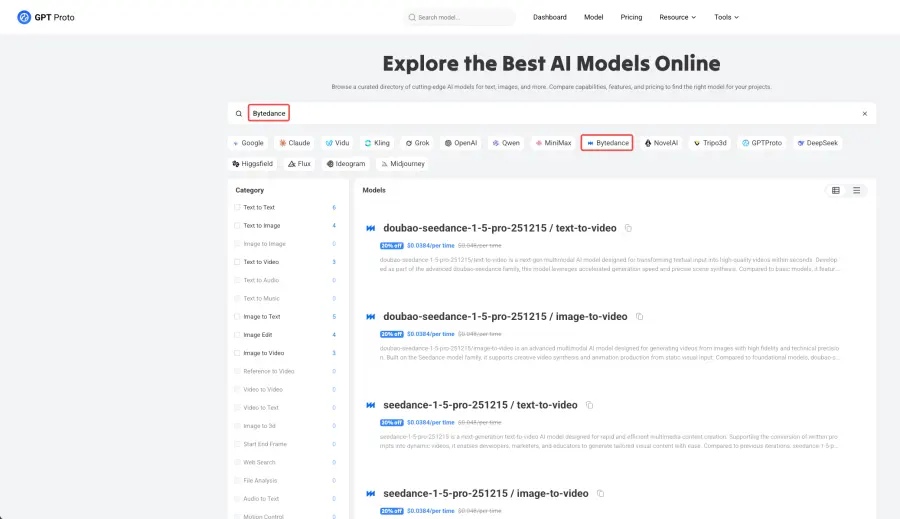The width and height of the screenshot is (900, 519).
Task: Open the Pricing page
Action: (631, 17)
